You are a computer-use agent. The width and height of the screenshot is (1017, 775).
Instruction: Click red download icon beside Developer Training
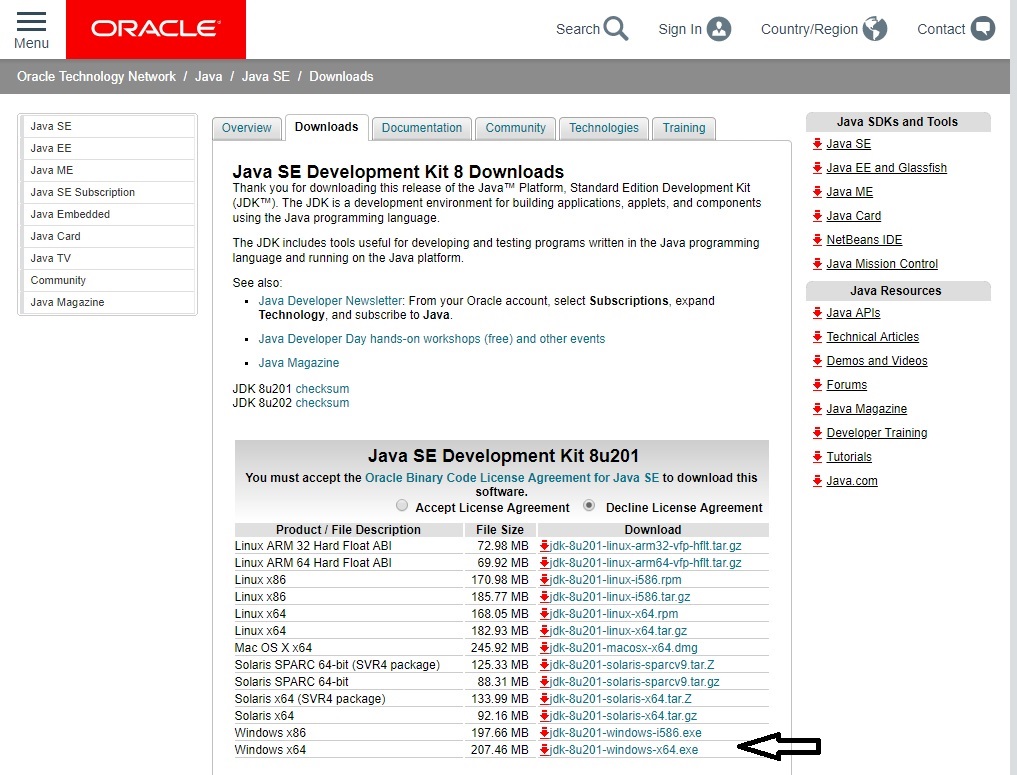(x=817, y=433)
